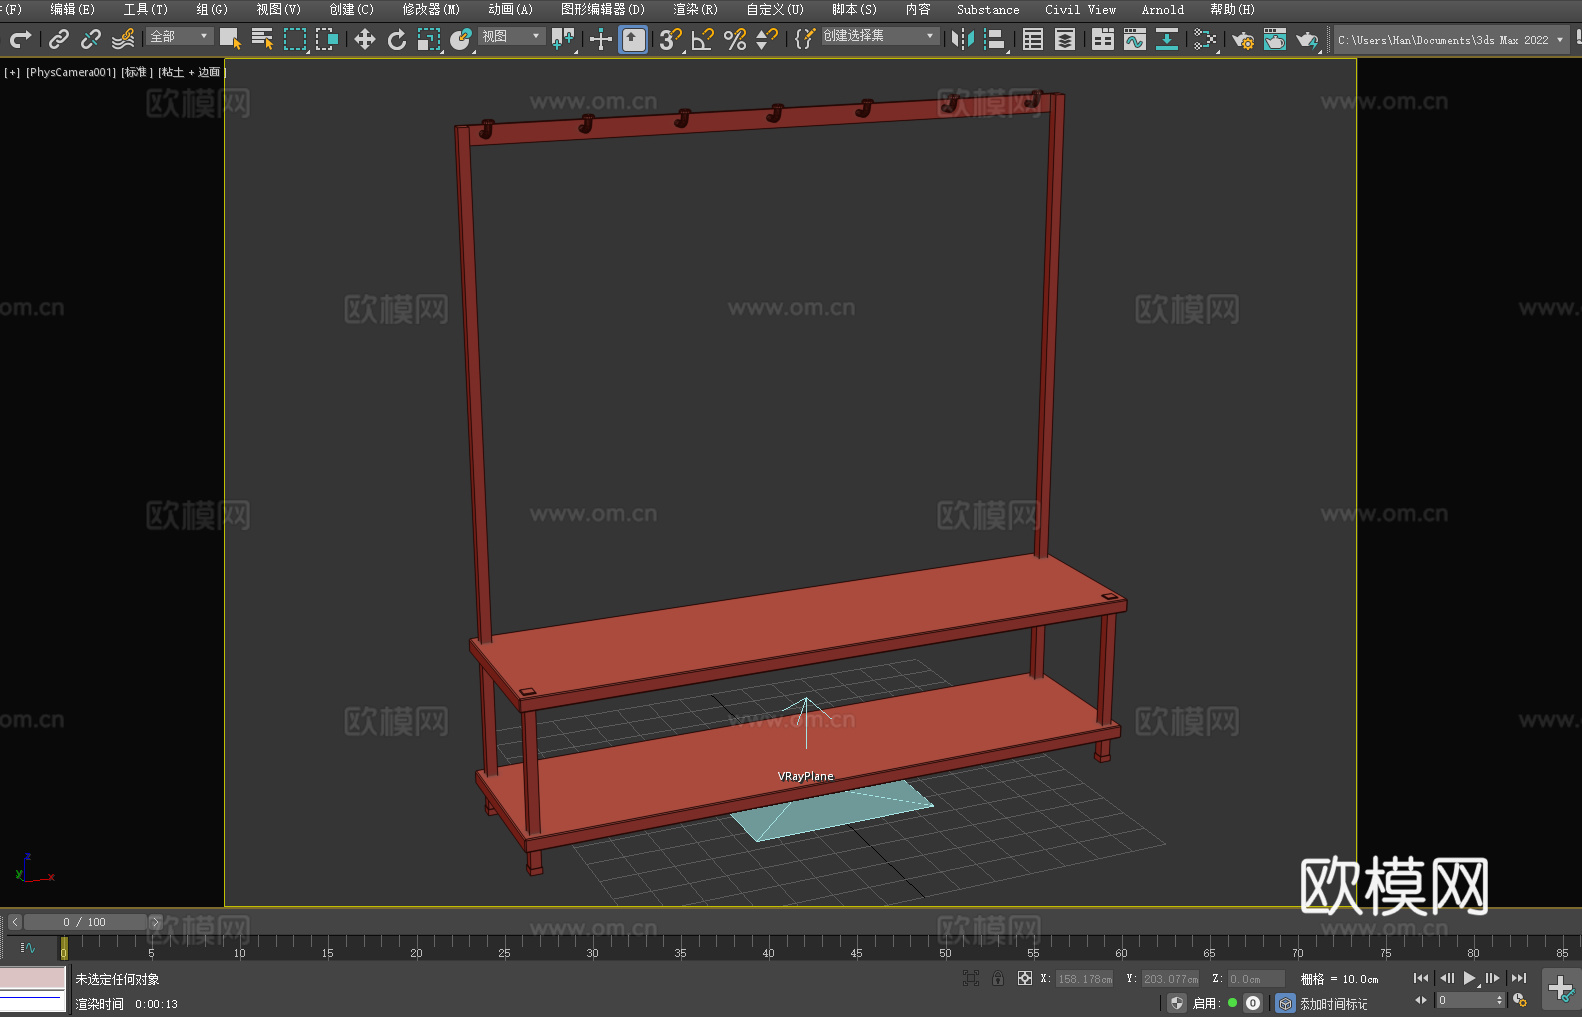This screenshot has width=1582, height=1017.
Task: Click Use Pivot Point Center icon
Action: (563, 39)
